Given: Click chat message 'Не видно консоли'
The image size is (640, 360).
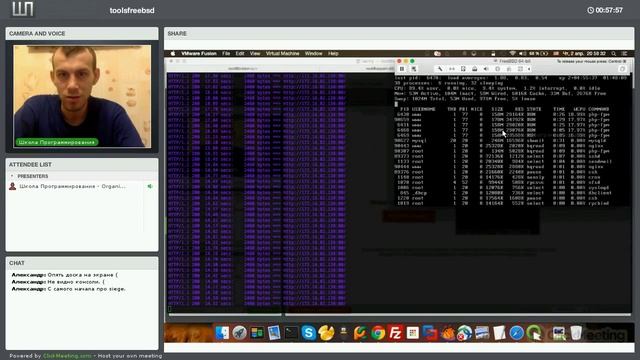Looking at the screenshot, I should tap(76, 282).
